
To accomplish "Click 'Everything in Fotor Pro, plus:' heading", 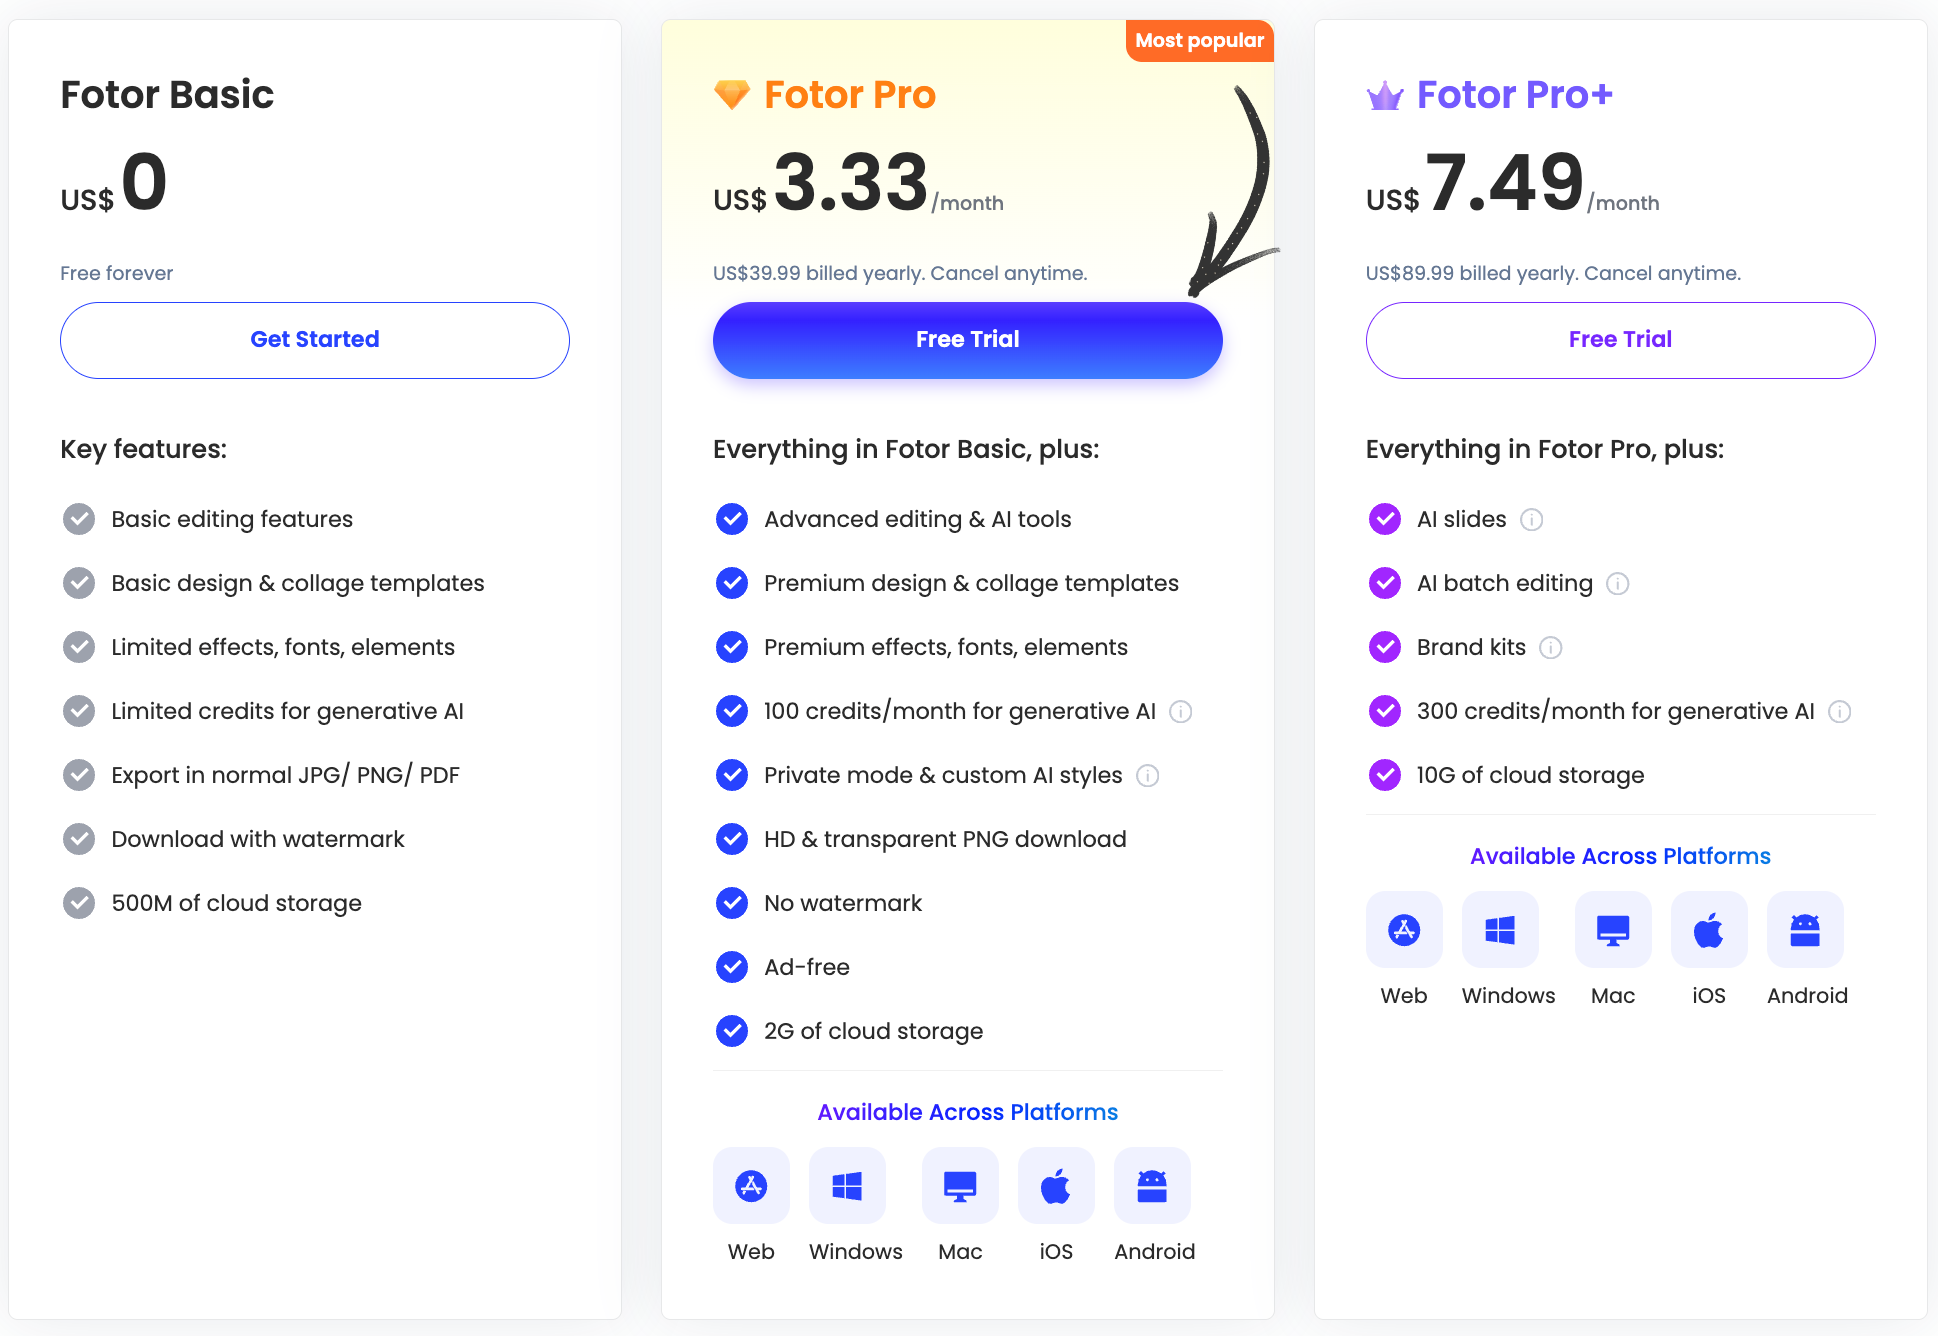I will point(1545,449).
